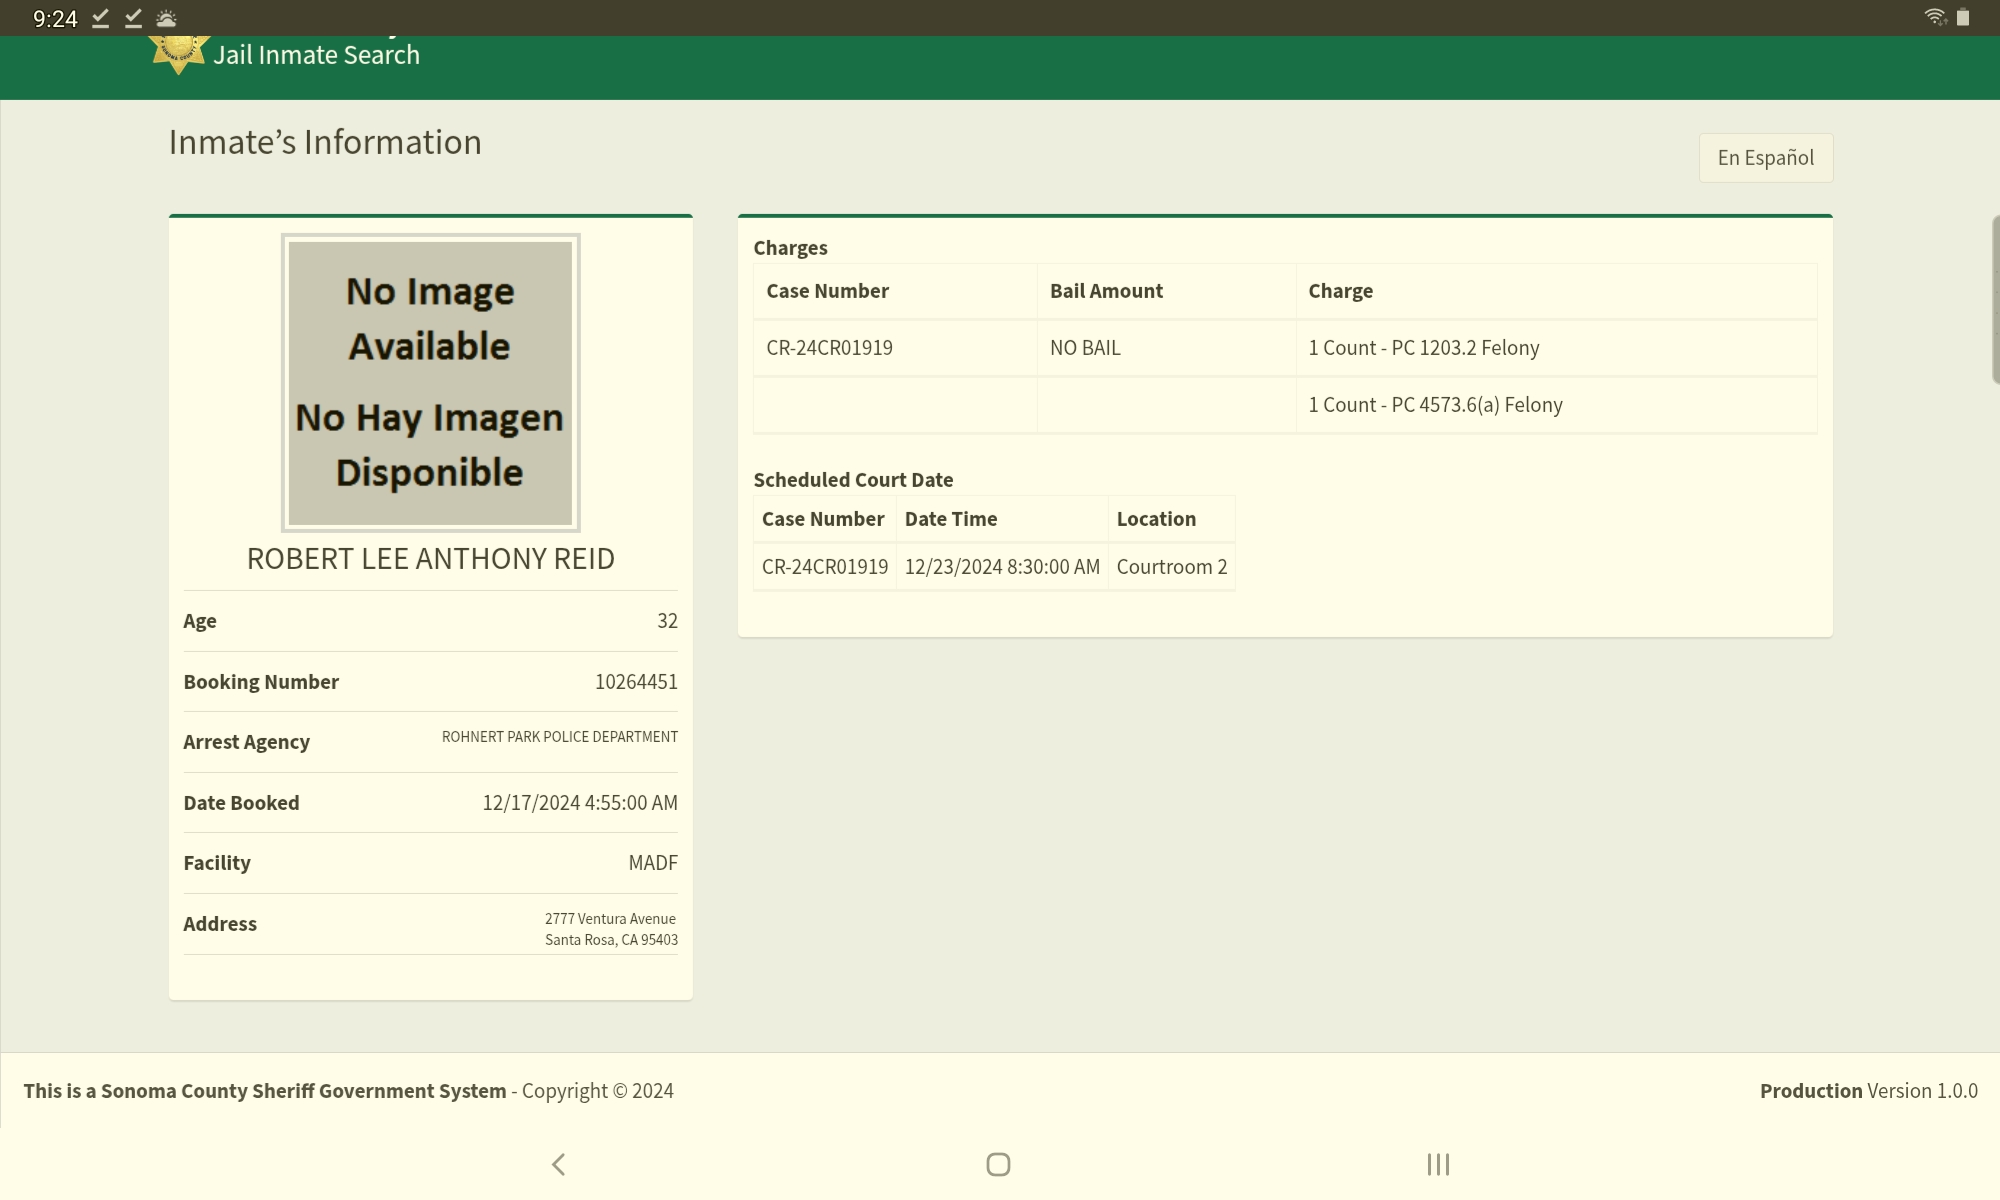Tap the Wi-Fi status icon

pyautogui.click(x=1935, y=17)
